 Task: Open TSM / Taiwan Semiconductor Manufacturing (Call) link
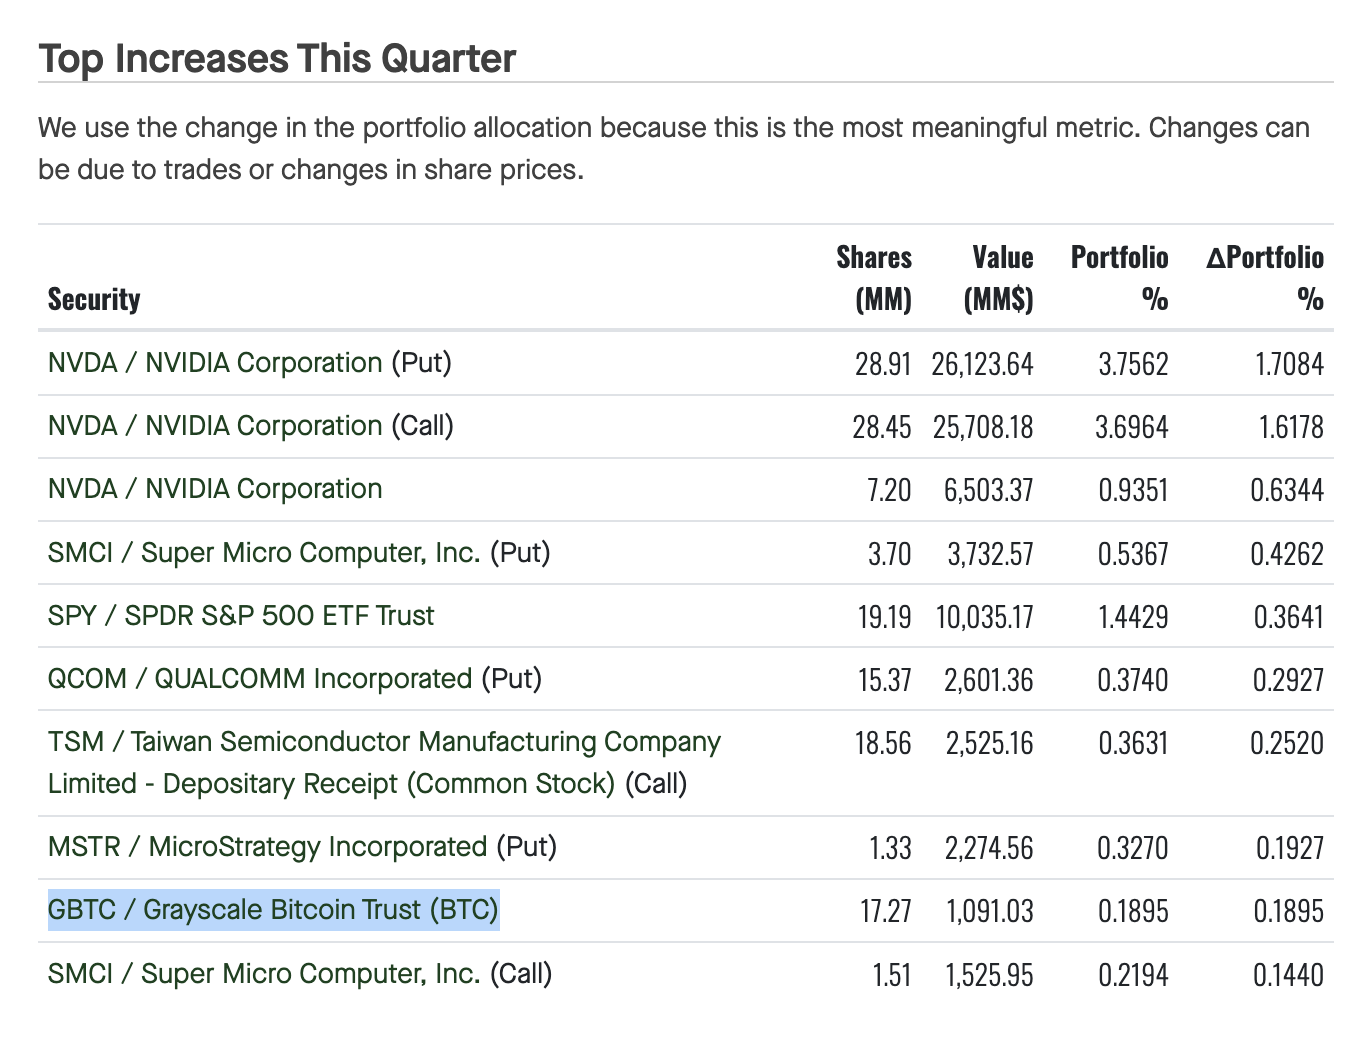(x=384, y=742)
